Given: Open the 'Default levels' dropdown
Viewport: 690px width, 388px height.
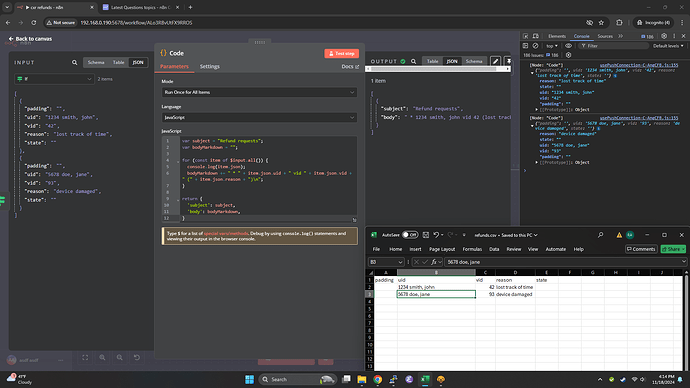Looking at the screenshot, I should 668,46.
